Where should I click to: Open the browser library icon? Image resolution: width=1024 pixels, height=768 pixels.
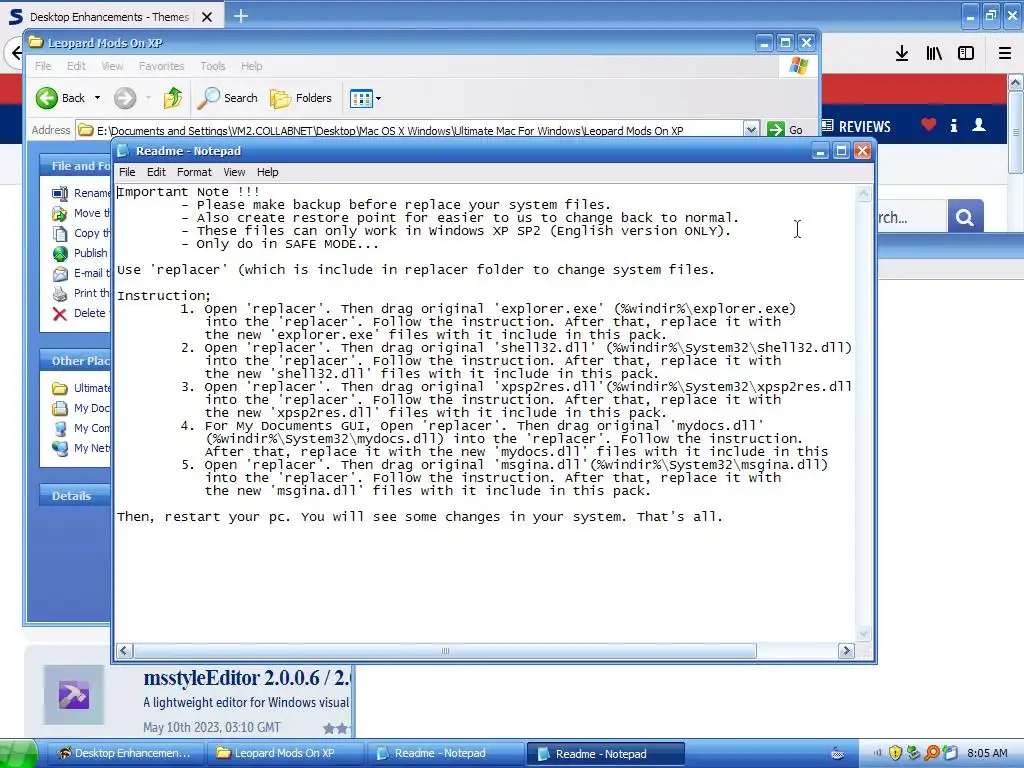934,53
